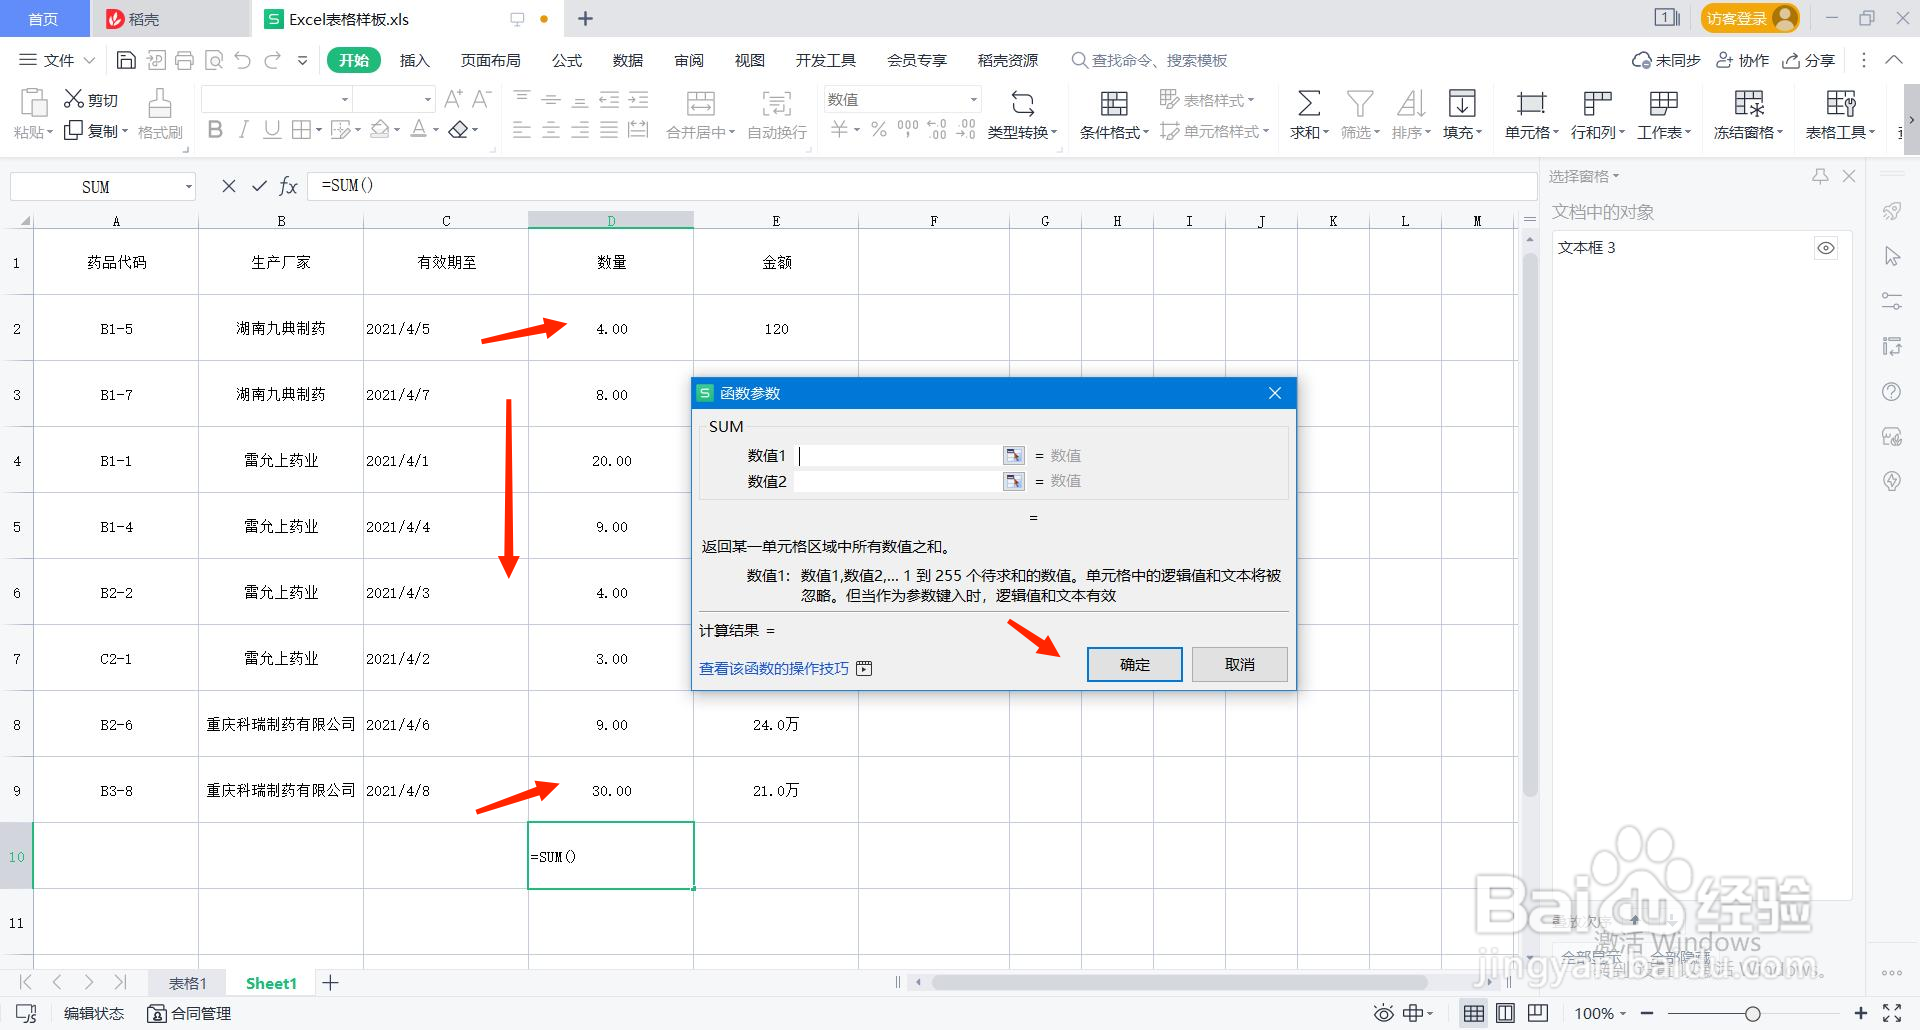Click range selector icon for 数值2
The width and height of the screenshot is (1920, 1030).
tap(1014, 481)
